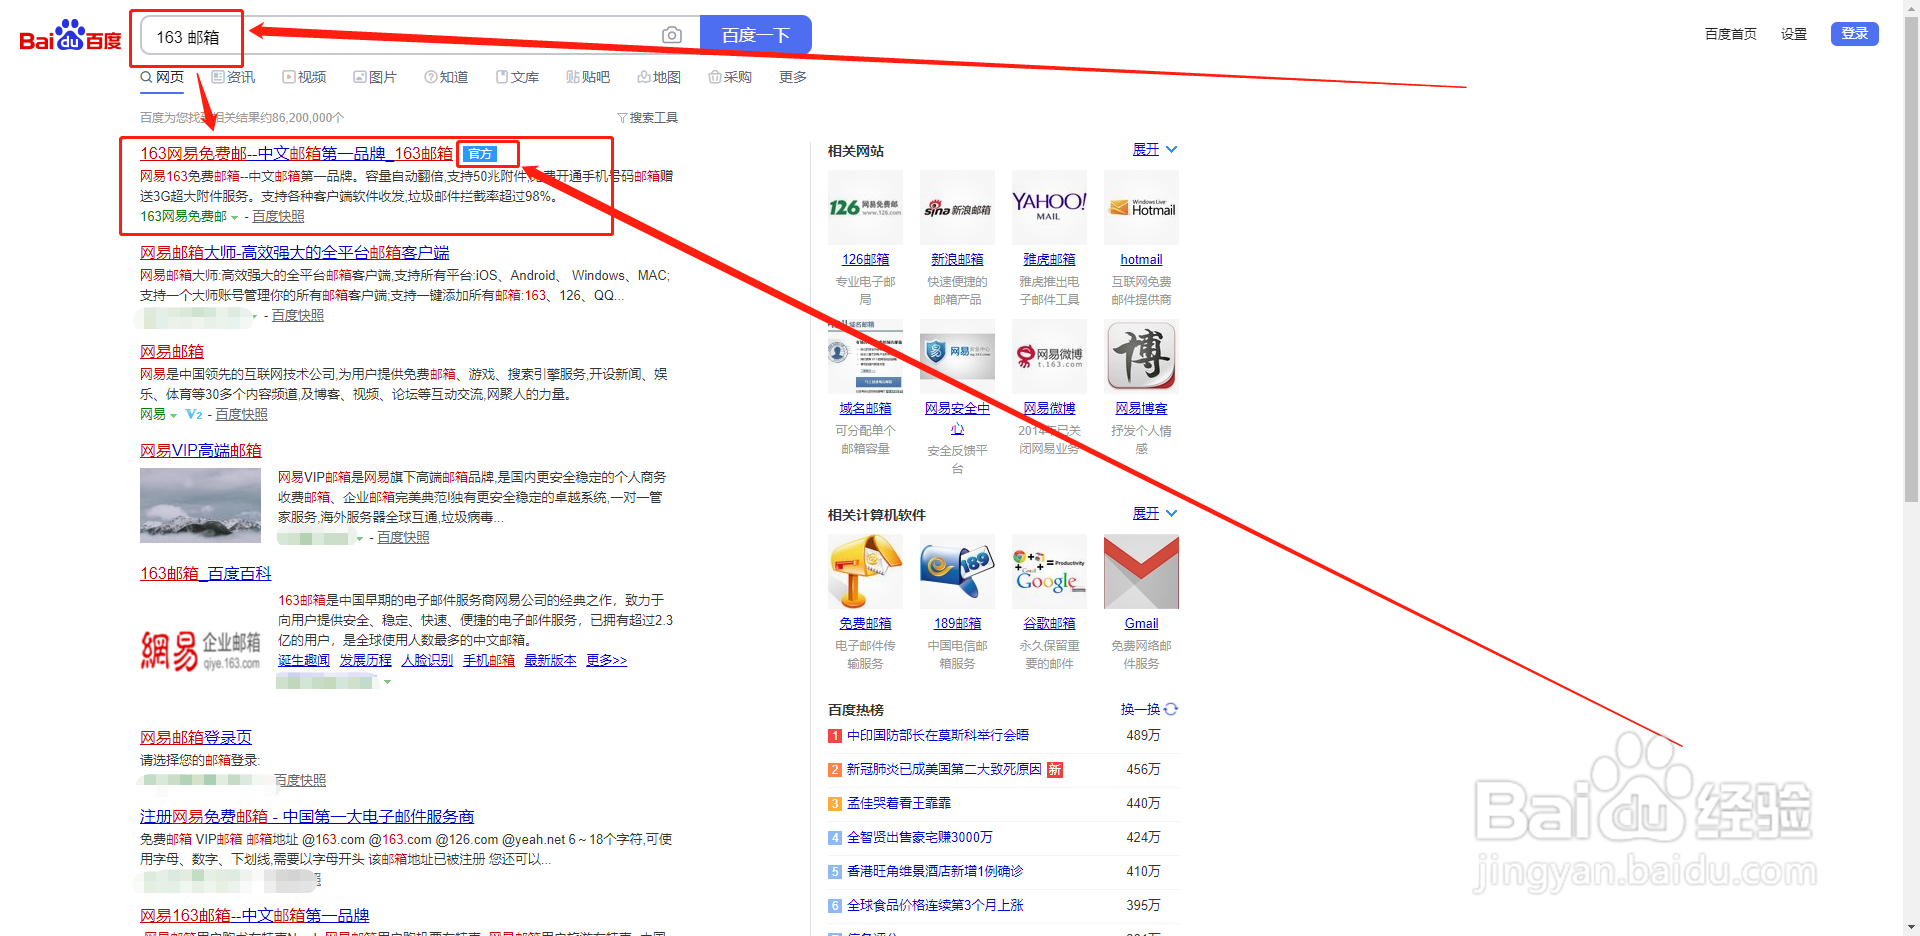Click the camera image-search icon
Viewport: 1920px width, 936px height.
[672, 35]
